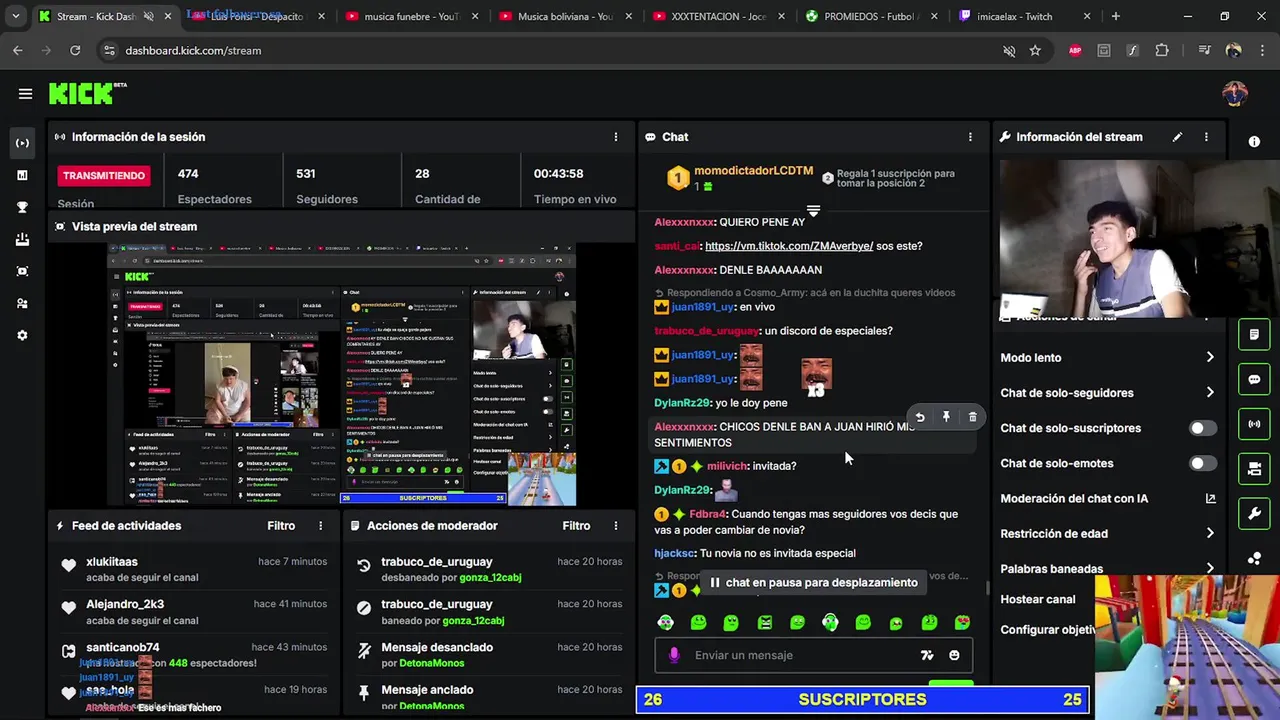The image size is (1280, 720).
Task: Open the browser extensions puzzle icon
Action: point(1161,51)
